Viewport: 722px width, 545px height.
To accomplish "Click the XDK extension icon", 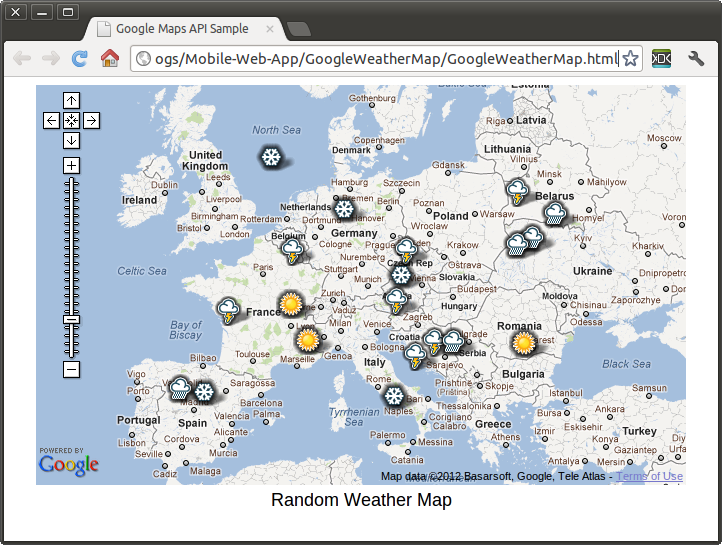I will pos(662,58).
